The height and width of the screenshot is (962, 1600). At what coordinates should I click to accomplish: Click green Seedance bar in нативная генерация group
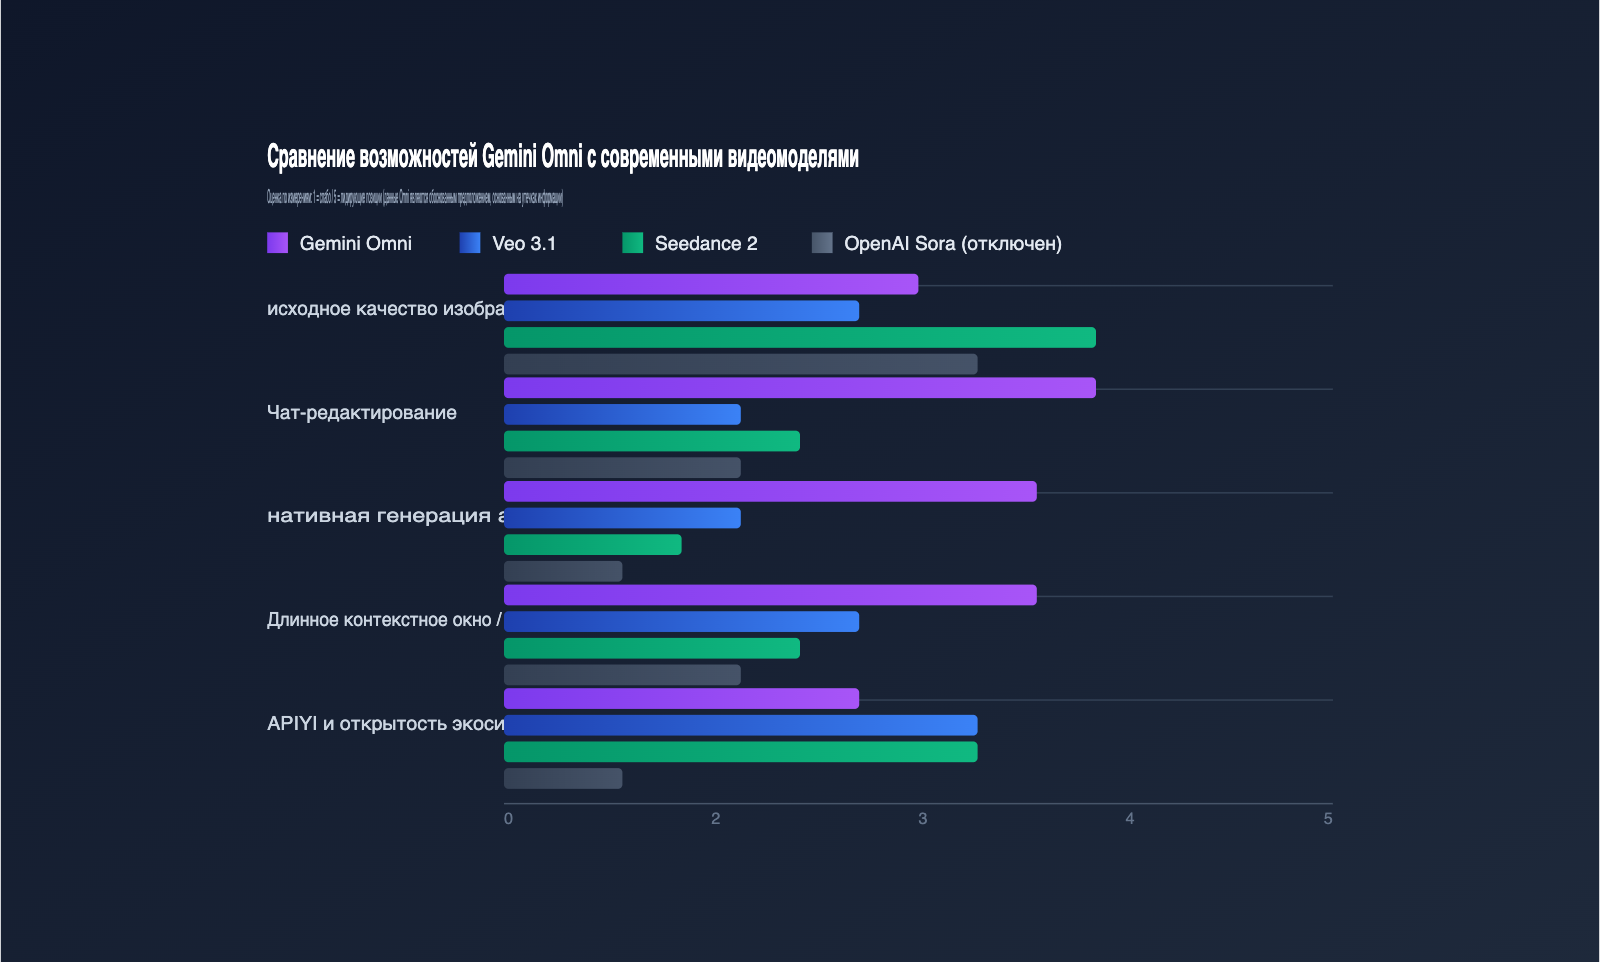click(x=593, y=545)
